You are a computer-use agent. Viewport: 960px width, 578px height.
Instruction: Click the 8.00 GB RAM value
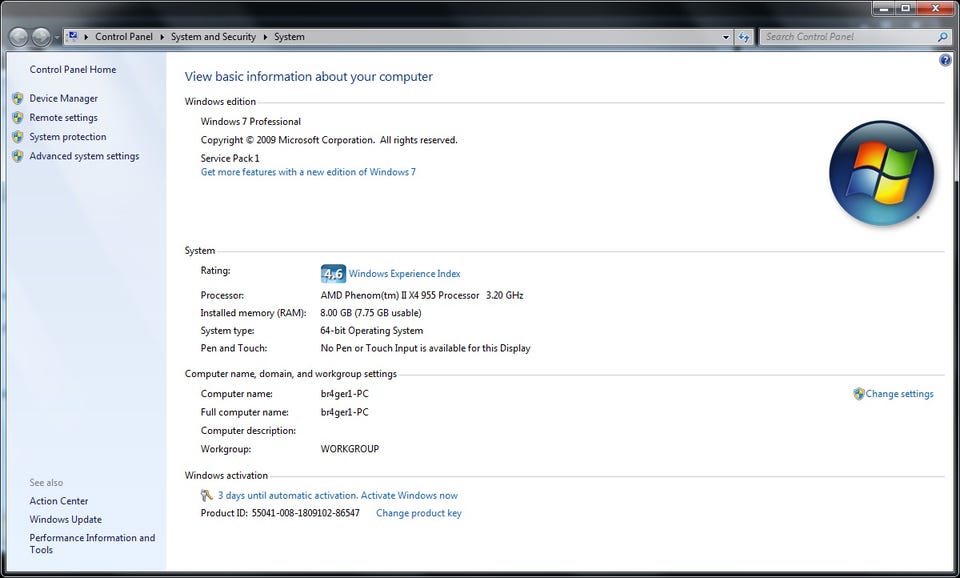coord(371,313)
